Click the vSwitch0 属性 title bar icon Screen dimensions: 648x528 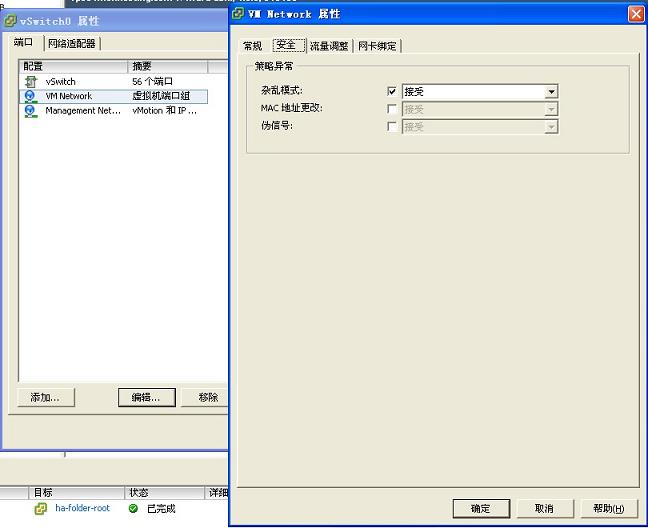(x=11, y=21)
